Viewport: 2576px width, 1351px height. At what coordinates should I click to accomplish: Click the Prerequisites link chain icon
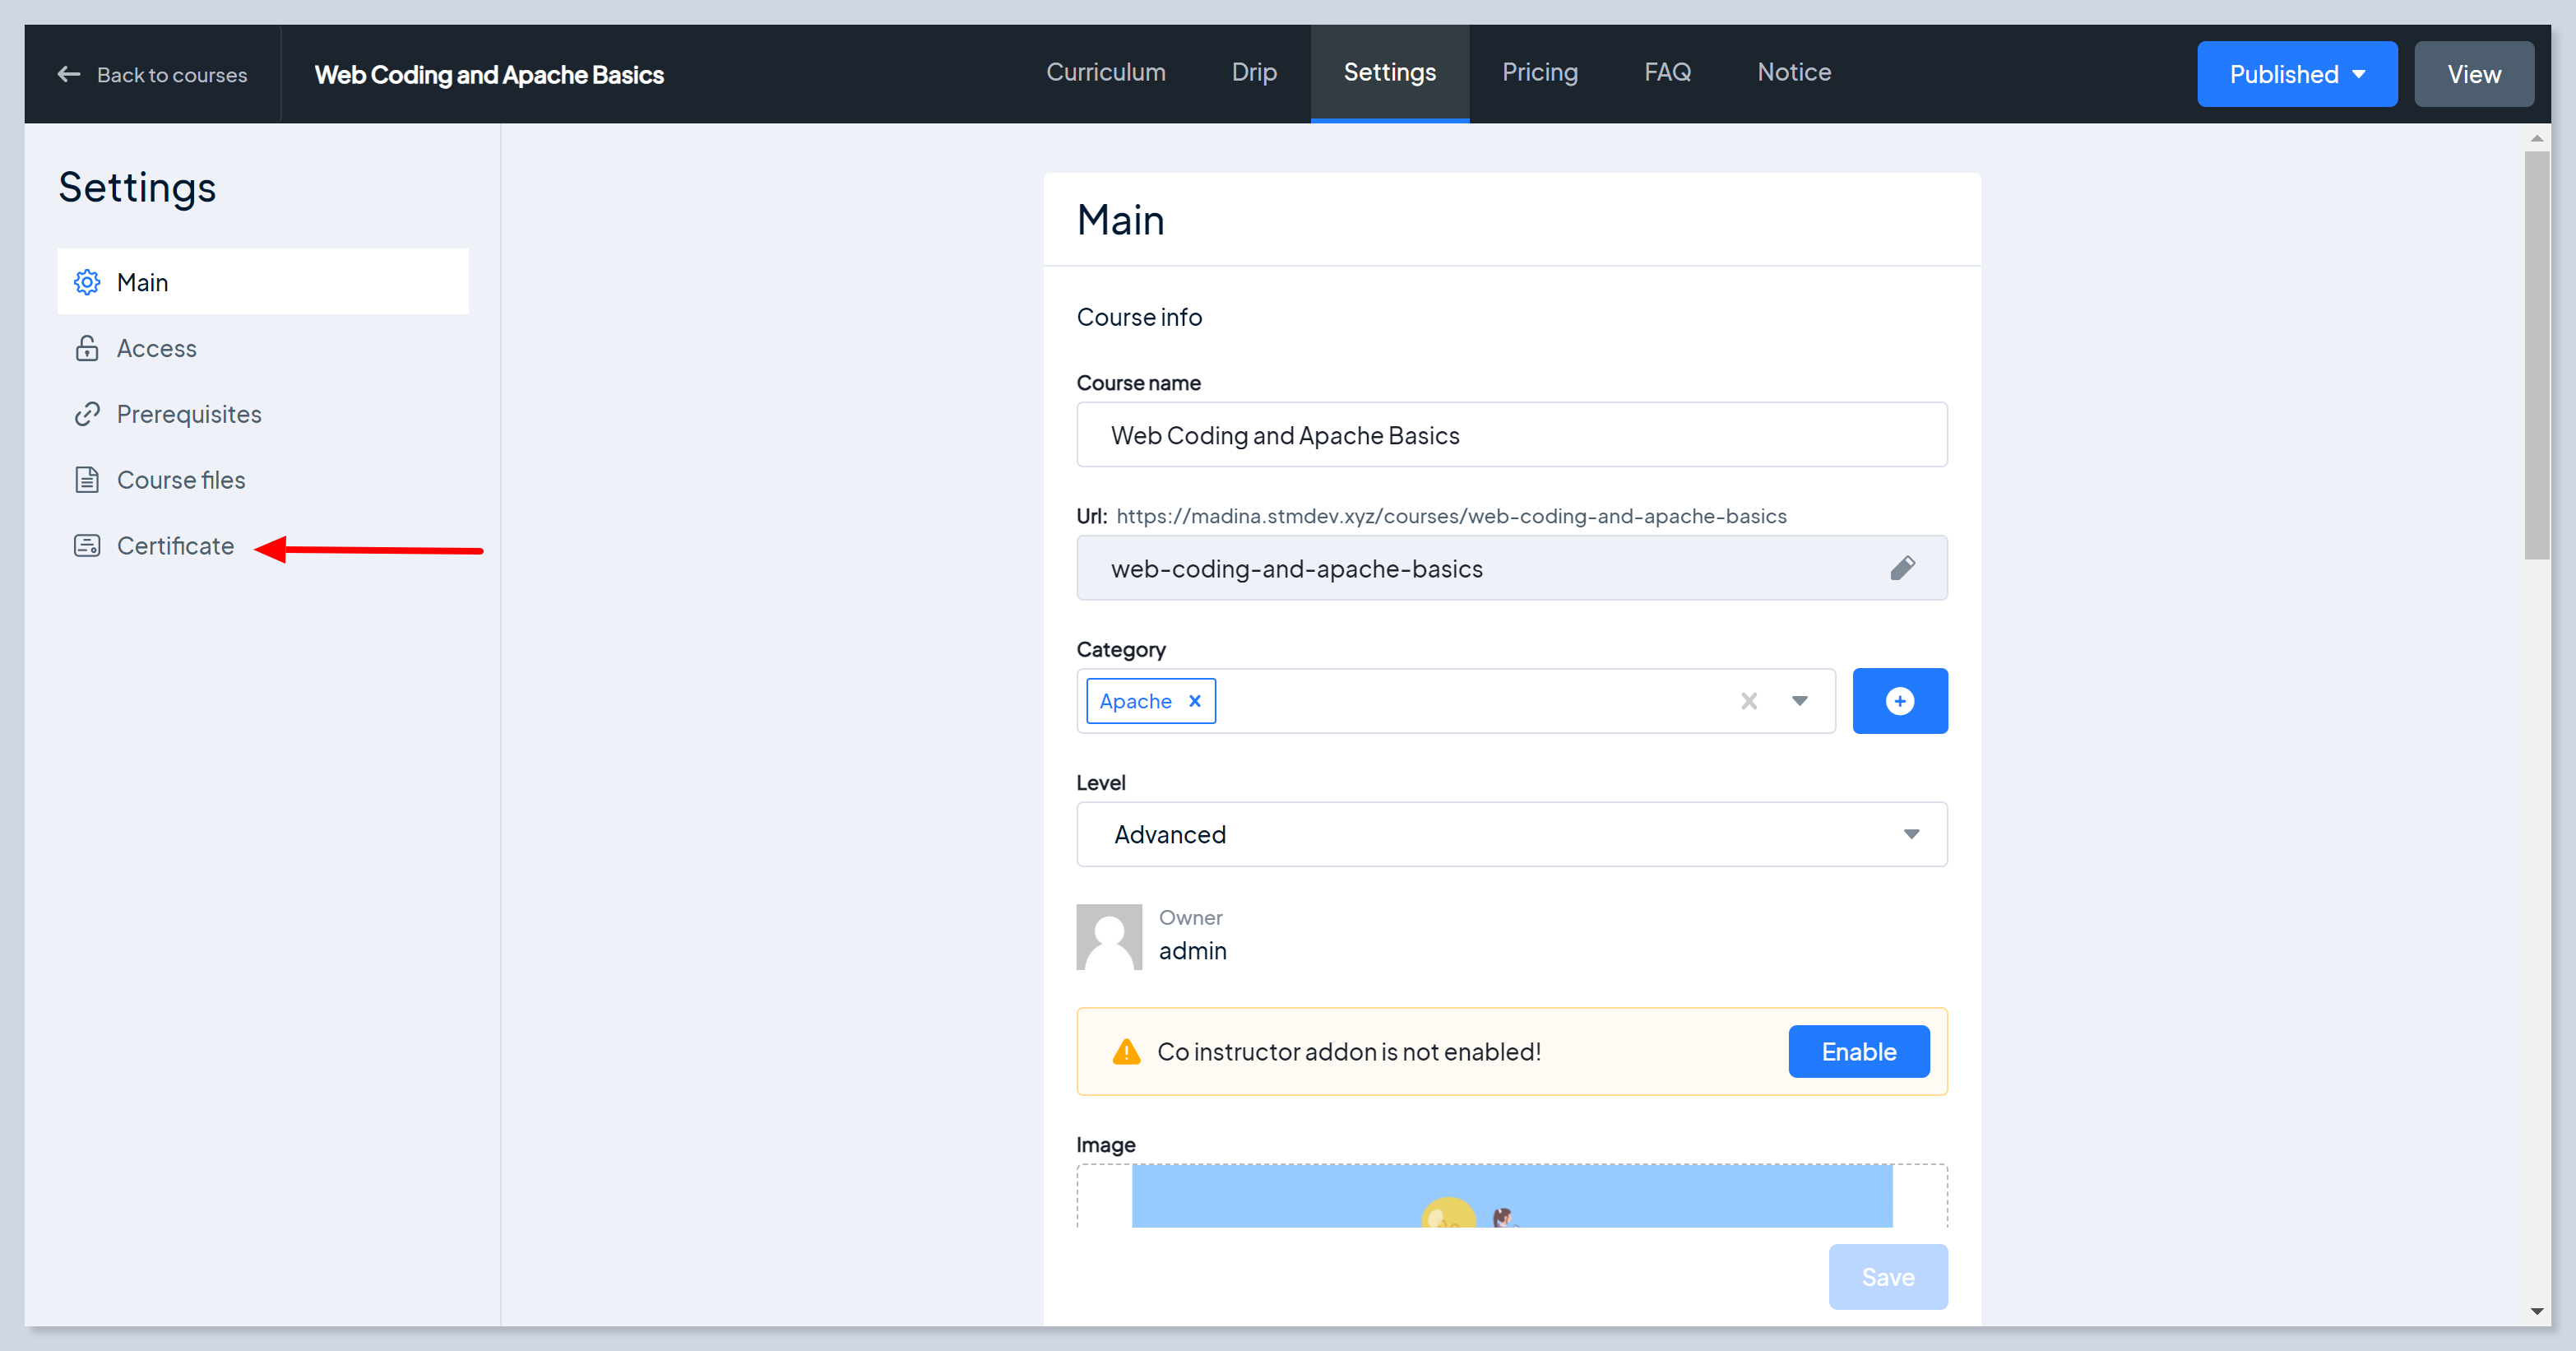point(87,414)
